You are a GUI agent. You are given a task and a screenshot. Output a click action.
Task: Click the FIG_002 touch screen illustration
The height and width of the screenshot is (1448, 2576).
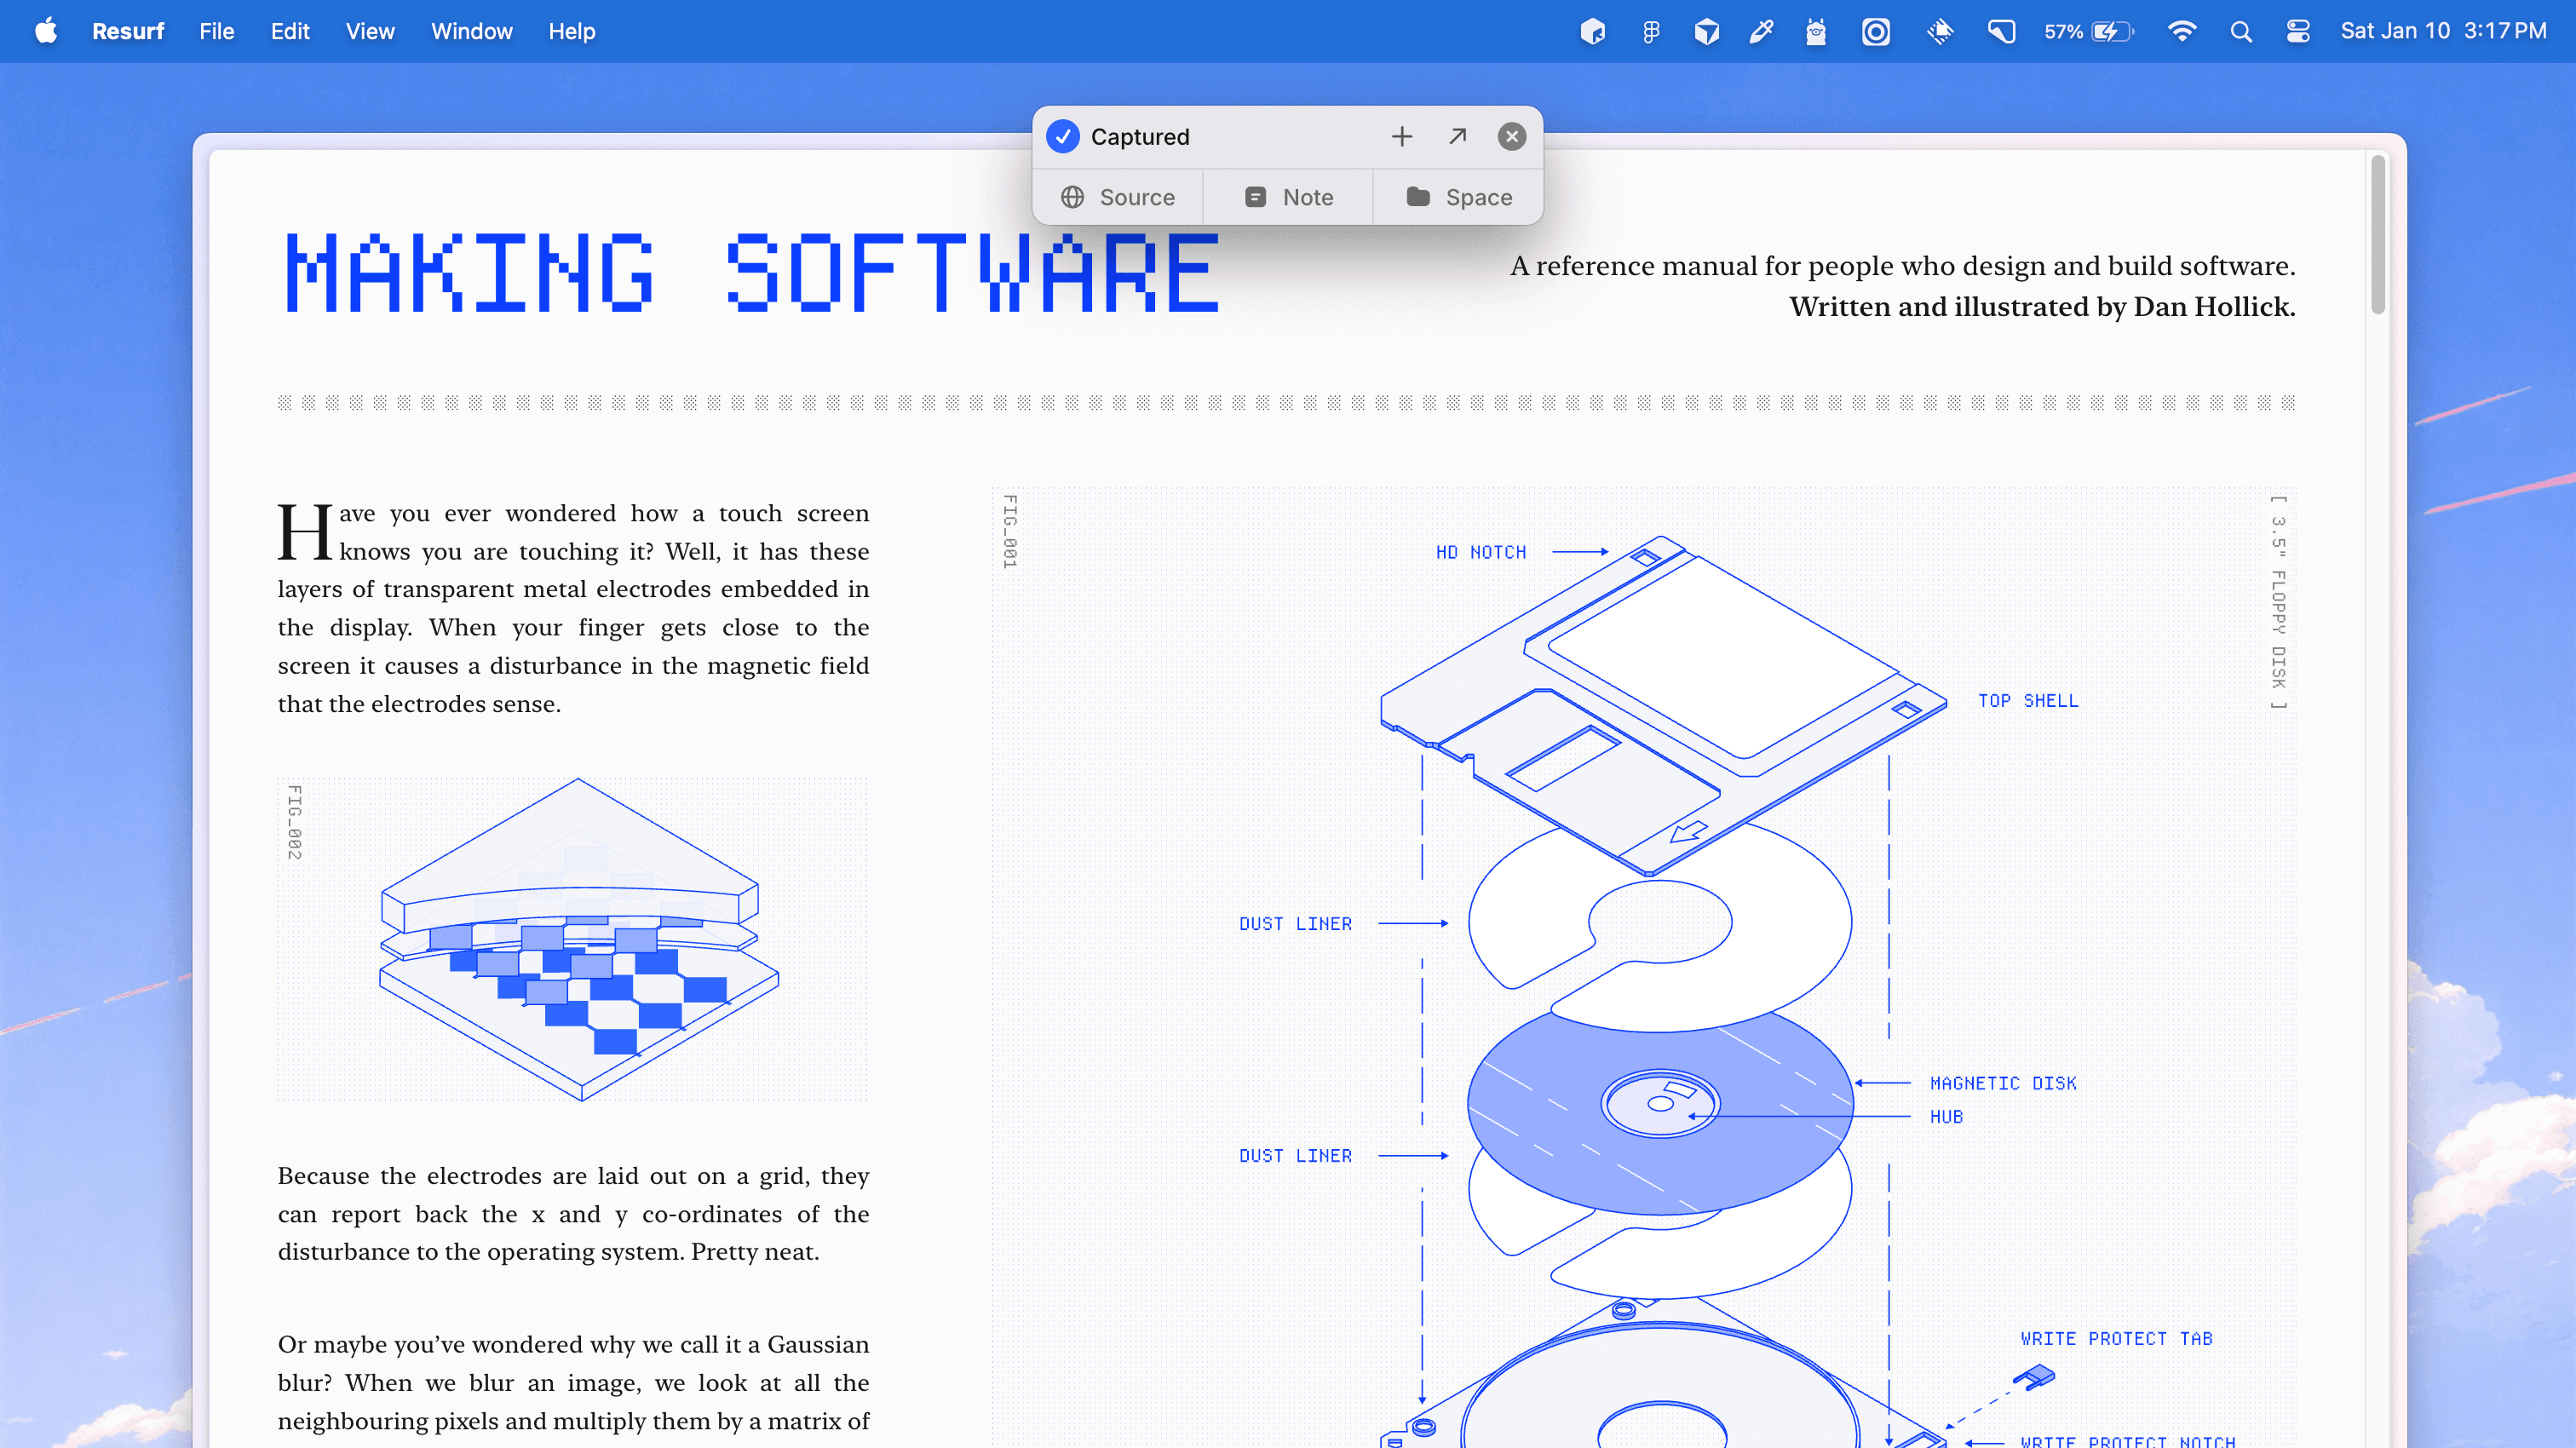[x=578, y=940]
